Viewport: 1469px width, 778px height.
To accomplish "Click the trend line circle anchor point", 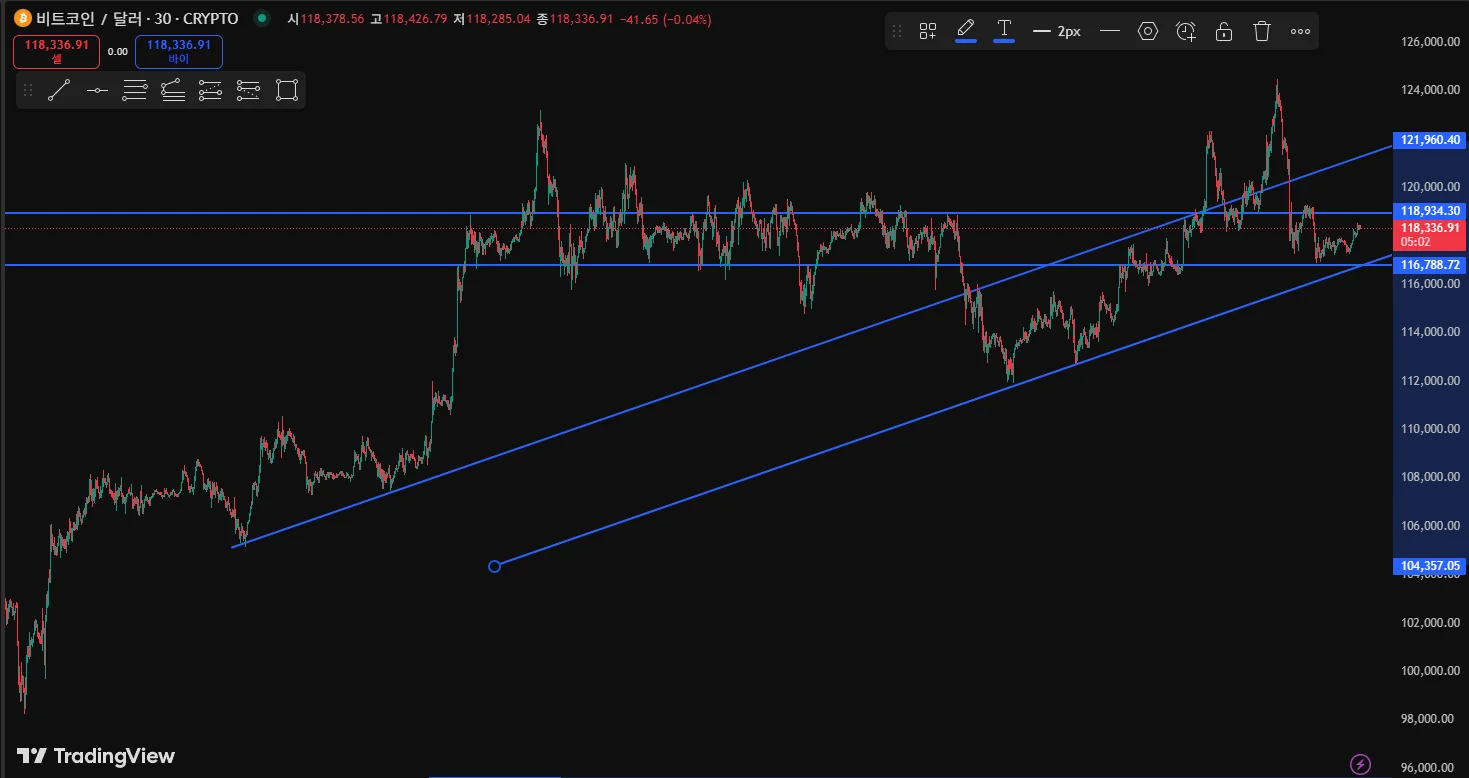I will [x=494, y=567].
